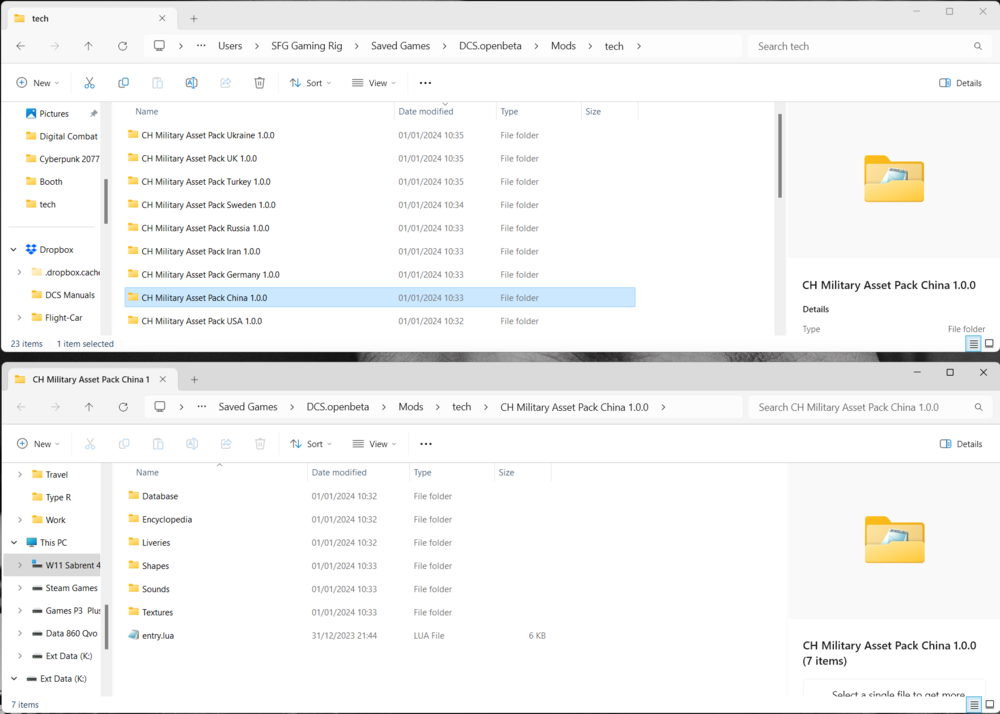Click the PC icon in tech address bar
The height and width of the screenshot is (714, 1000).
pyautogui.click(x=159, y=46)
